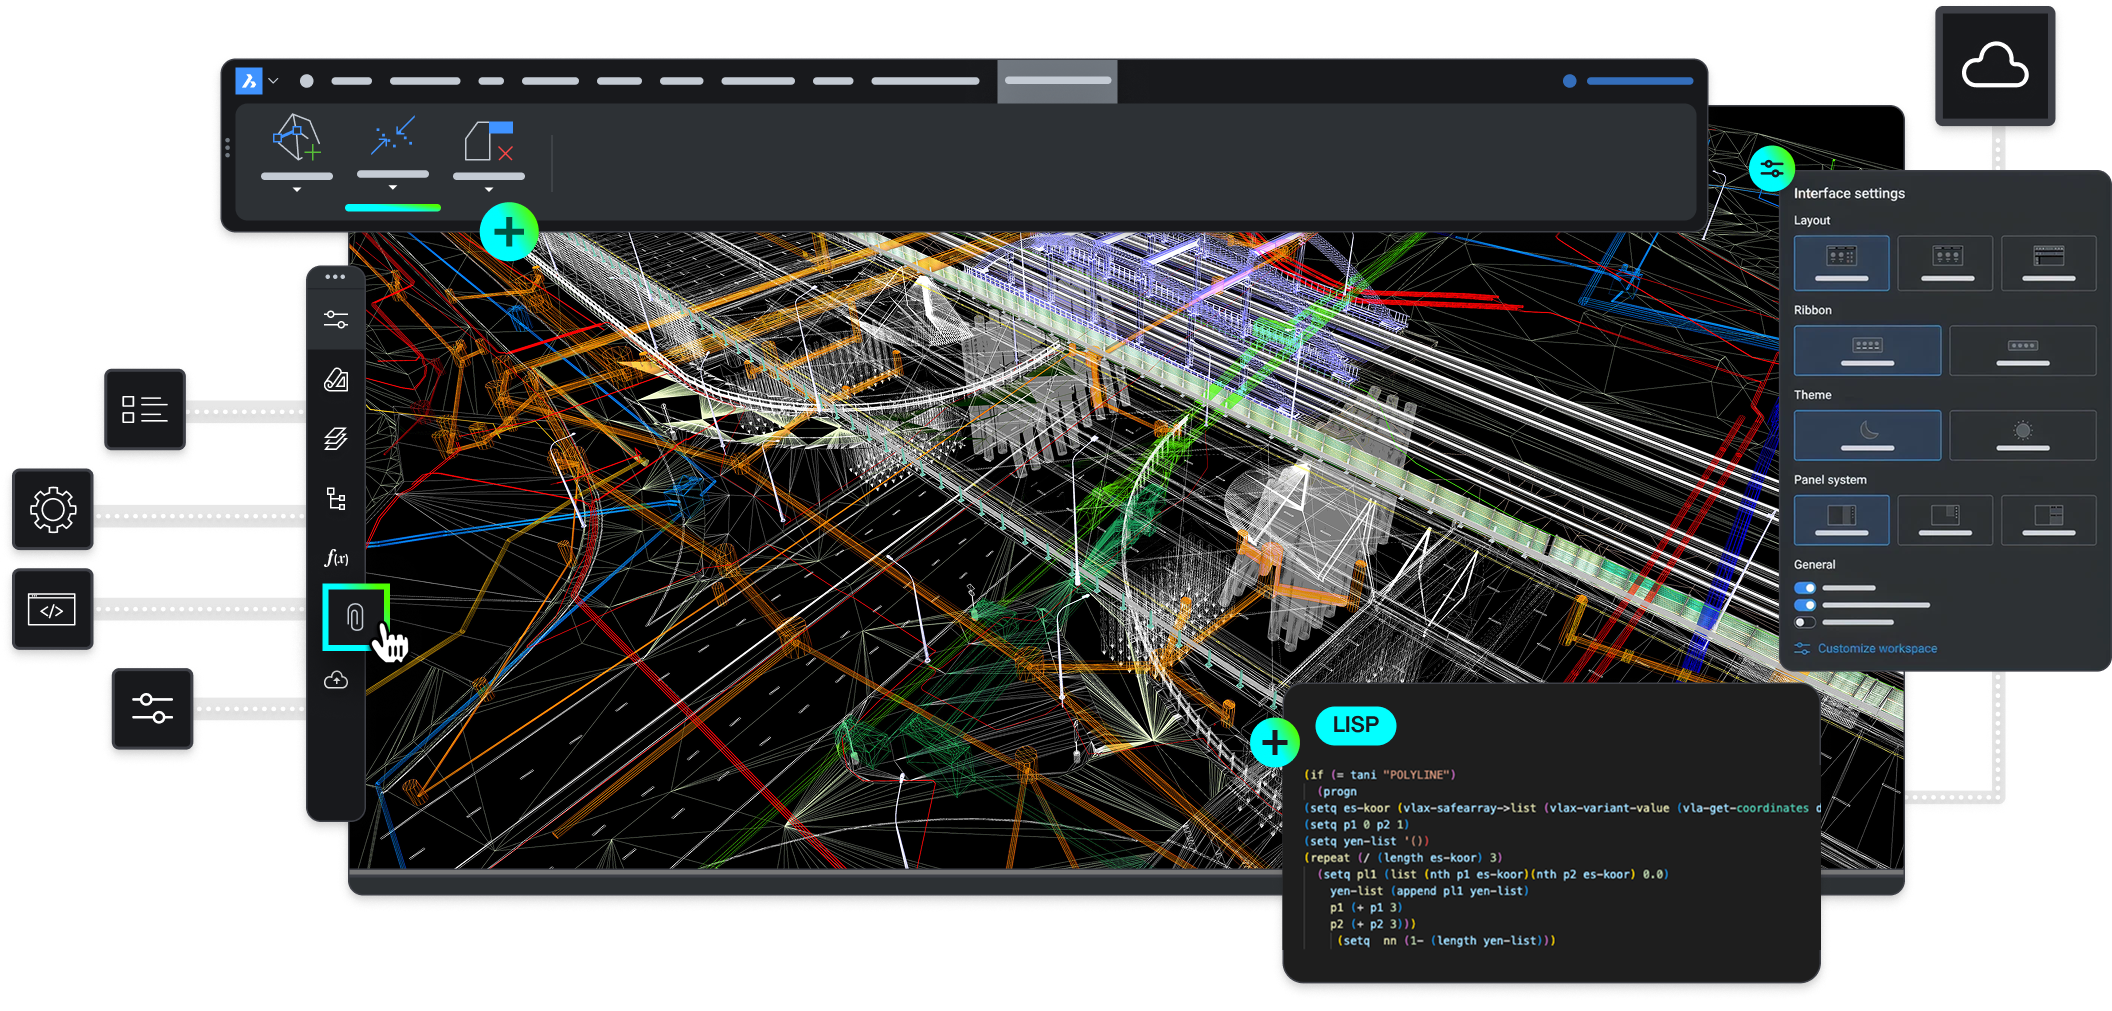Image resolution: width=2112 pixels, height=1011 pixels.
Task: Switch to the active document tab
Action: point(1057,81)
